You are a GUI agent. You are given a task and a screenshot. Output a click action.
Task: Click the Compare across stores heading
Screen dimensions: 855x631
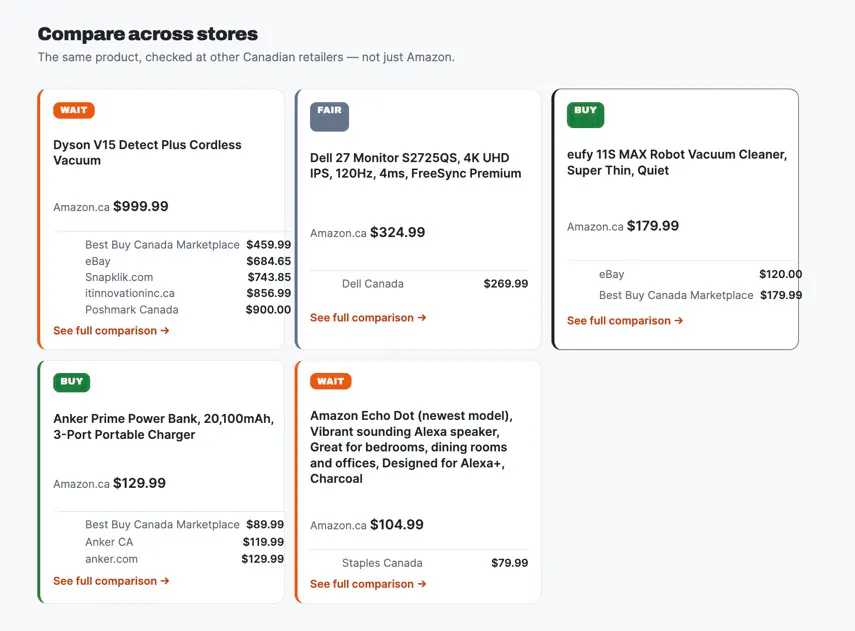[148, 34]
